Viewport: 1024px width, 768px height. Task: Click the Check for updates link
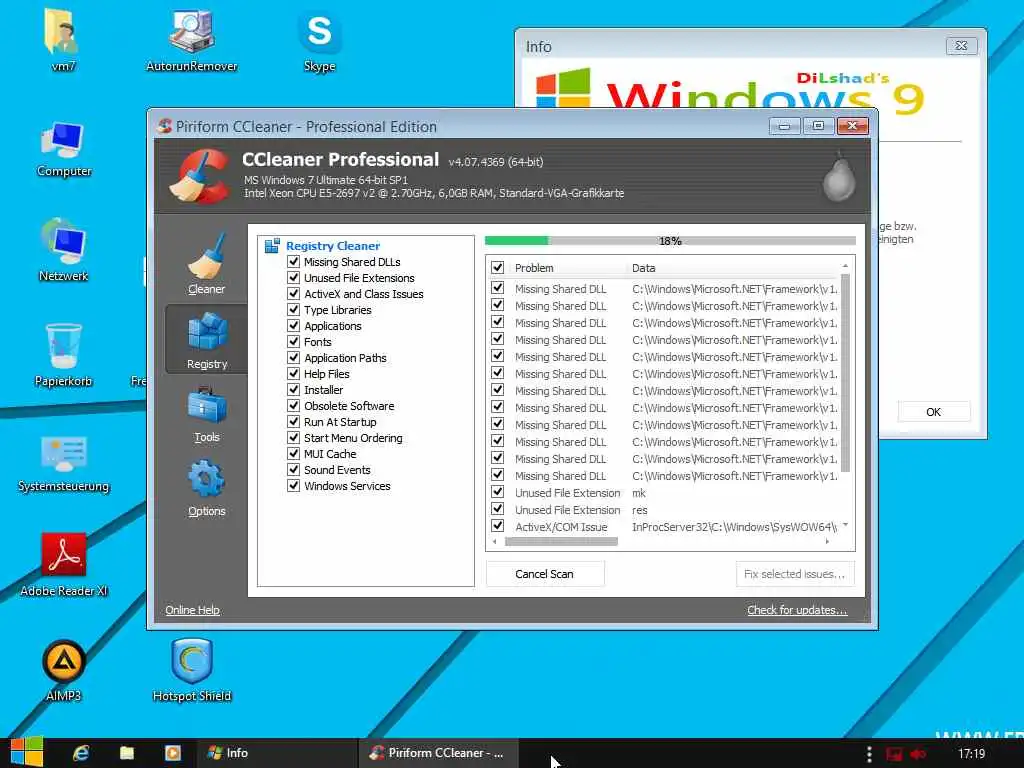797,610
